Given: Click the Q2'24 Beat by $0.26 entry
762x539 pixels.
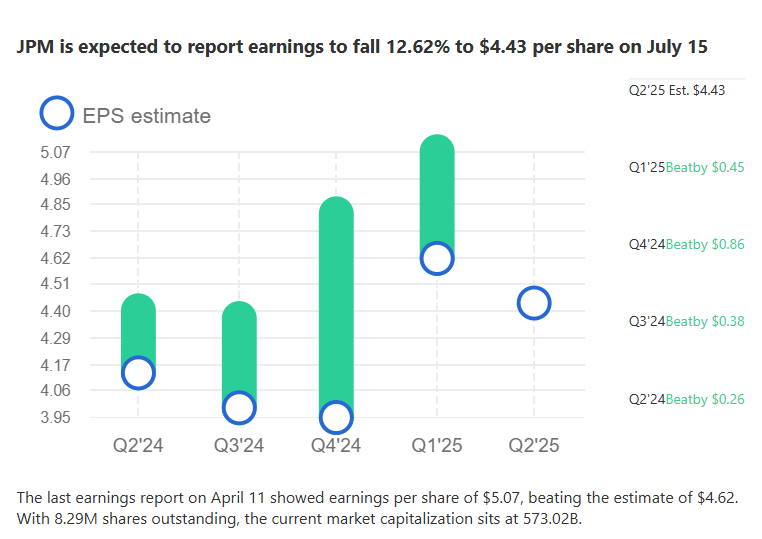Looking at the screenshot, I should click(686, 400).
